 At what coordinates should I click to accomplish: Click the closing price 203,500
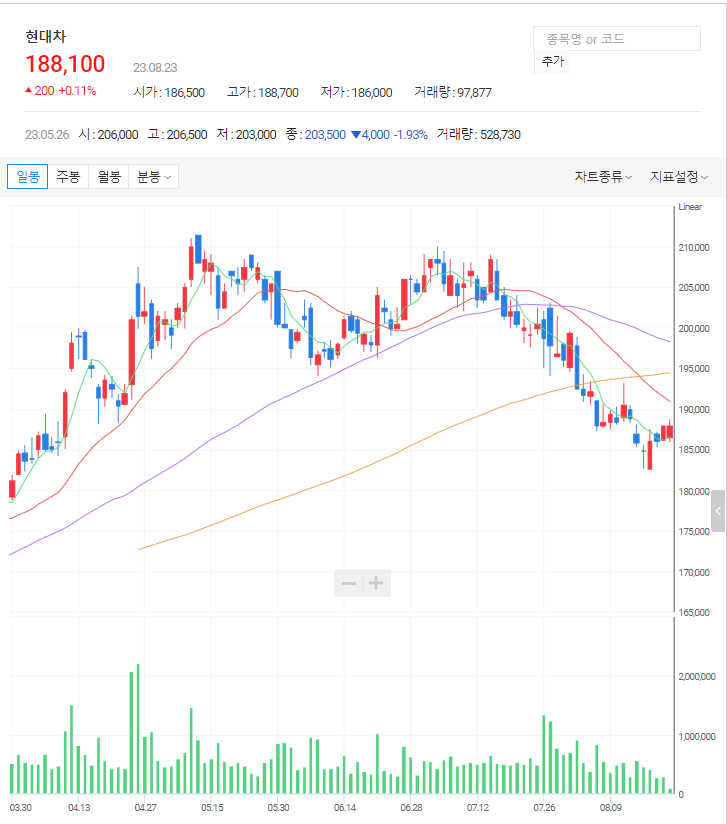click(325, 135)
